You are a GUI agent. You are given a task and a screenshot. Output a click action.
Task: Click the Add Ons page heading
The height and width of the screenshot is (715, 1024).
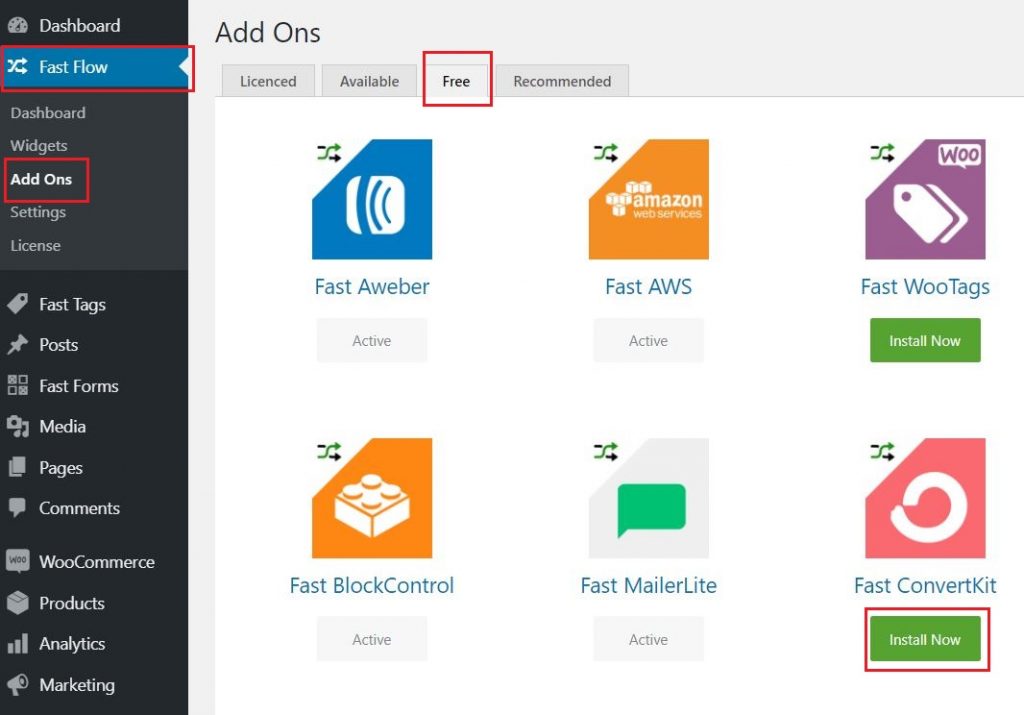pyautogui.click(x=268, y=33)
